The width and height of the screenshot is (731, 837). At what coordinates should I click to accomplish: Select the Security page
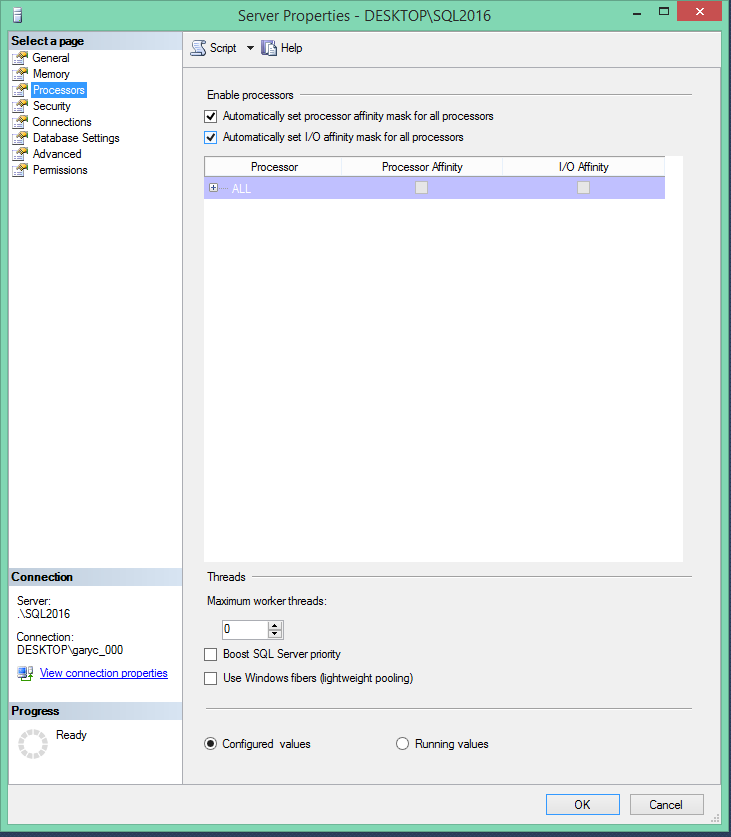pyautogui.click(x=51, y=106)
